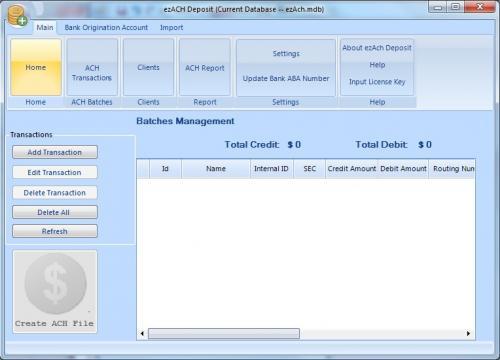Click the Edit Transaction button
Screen dimensions: 500x360
pos(55,172)
